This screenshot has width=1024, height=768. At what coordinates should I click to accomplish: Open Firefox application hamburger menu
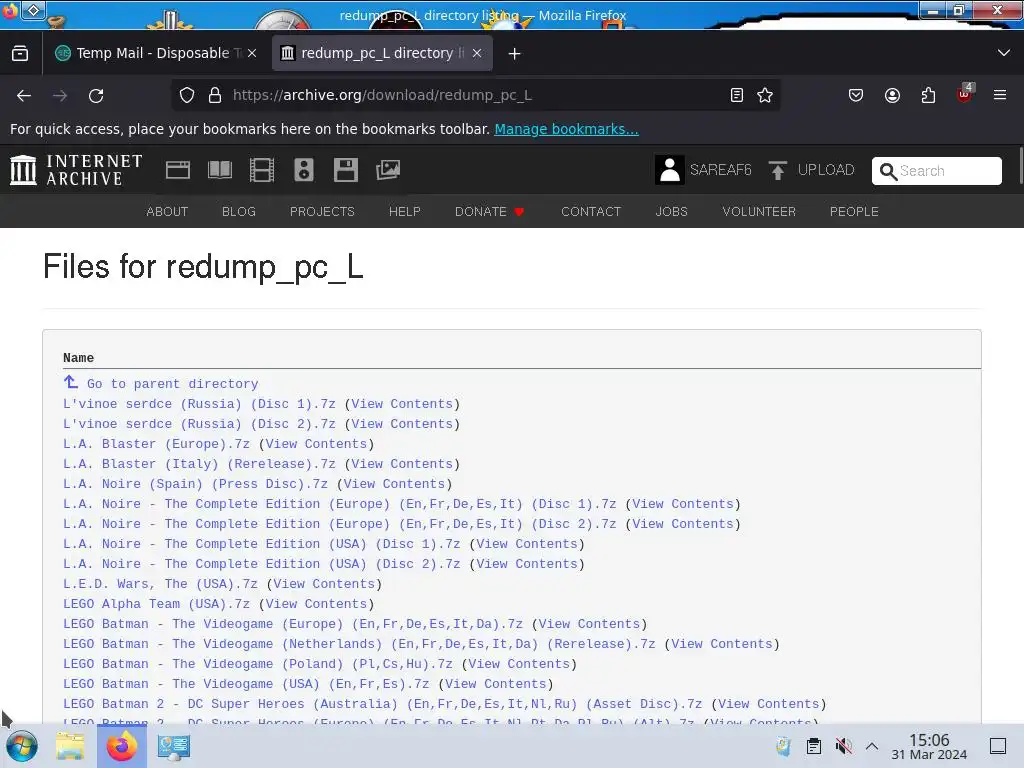click(x=1000, y=95)
